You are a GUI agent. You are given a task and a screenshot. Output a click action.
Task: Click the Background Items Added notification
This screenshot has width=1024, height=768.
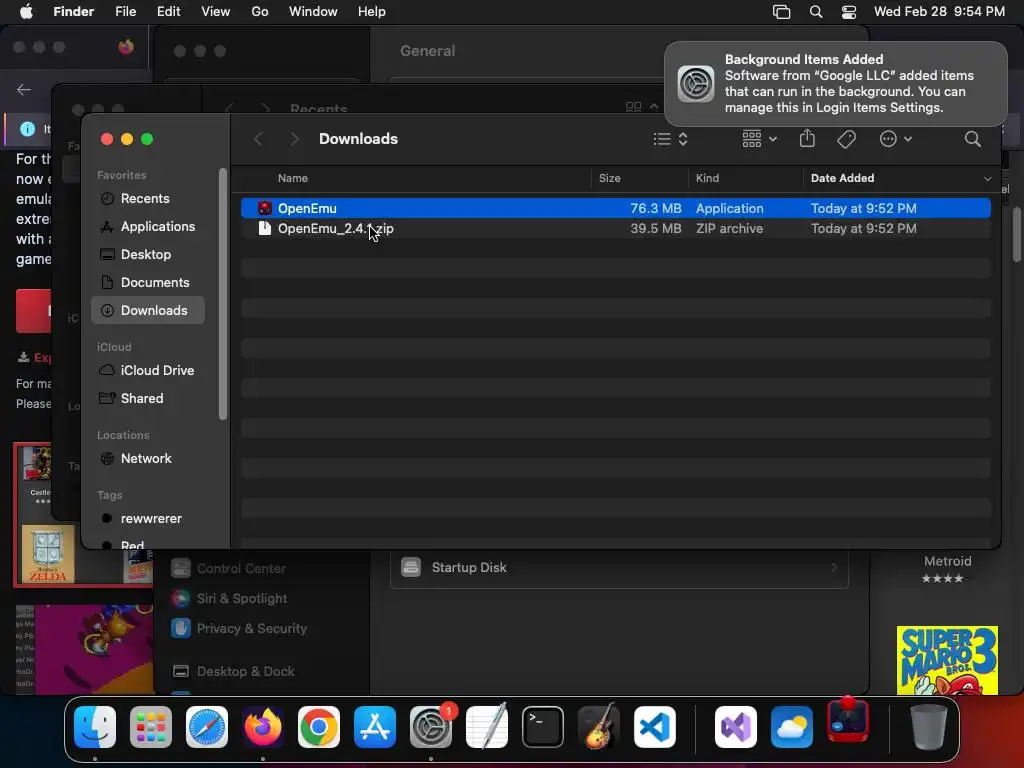(x=835, y=84)
